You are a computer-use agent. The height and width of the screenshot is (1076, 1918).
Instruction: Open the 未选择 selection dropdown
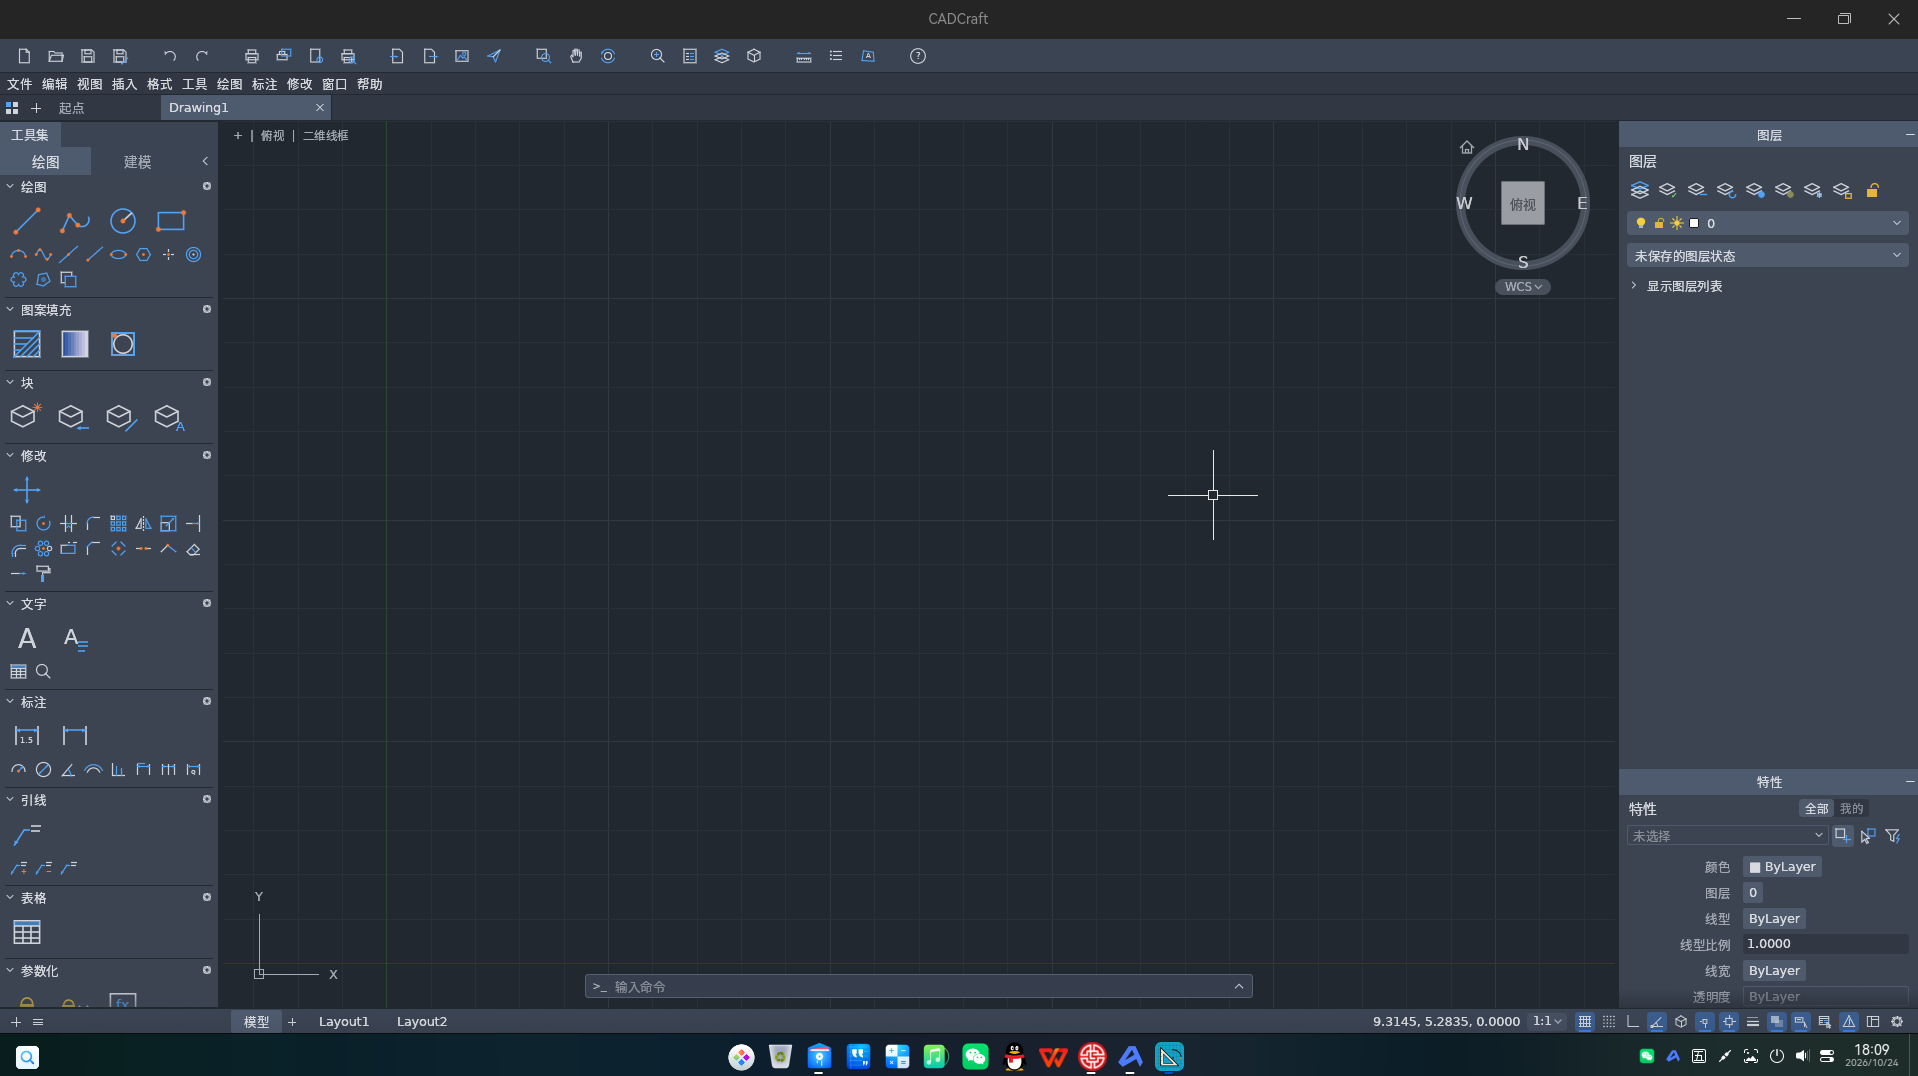tap(1727, 836)
